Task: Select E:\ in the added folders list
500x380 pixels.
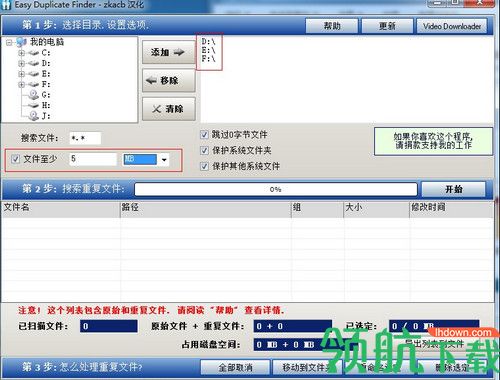Action: coord(209,50)
